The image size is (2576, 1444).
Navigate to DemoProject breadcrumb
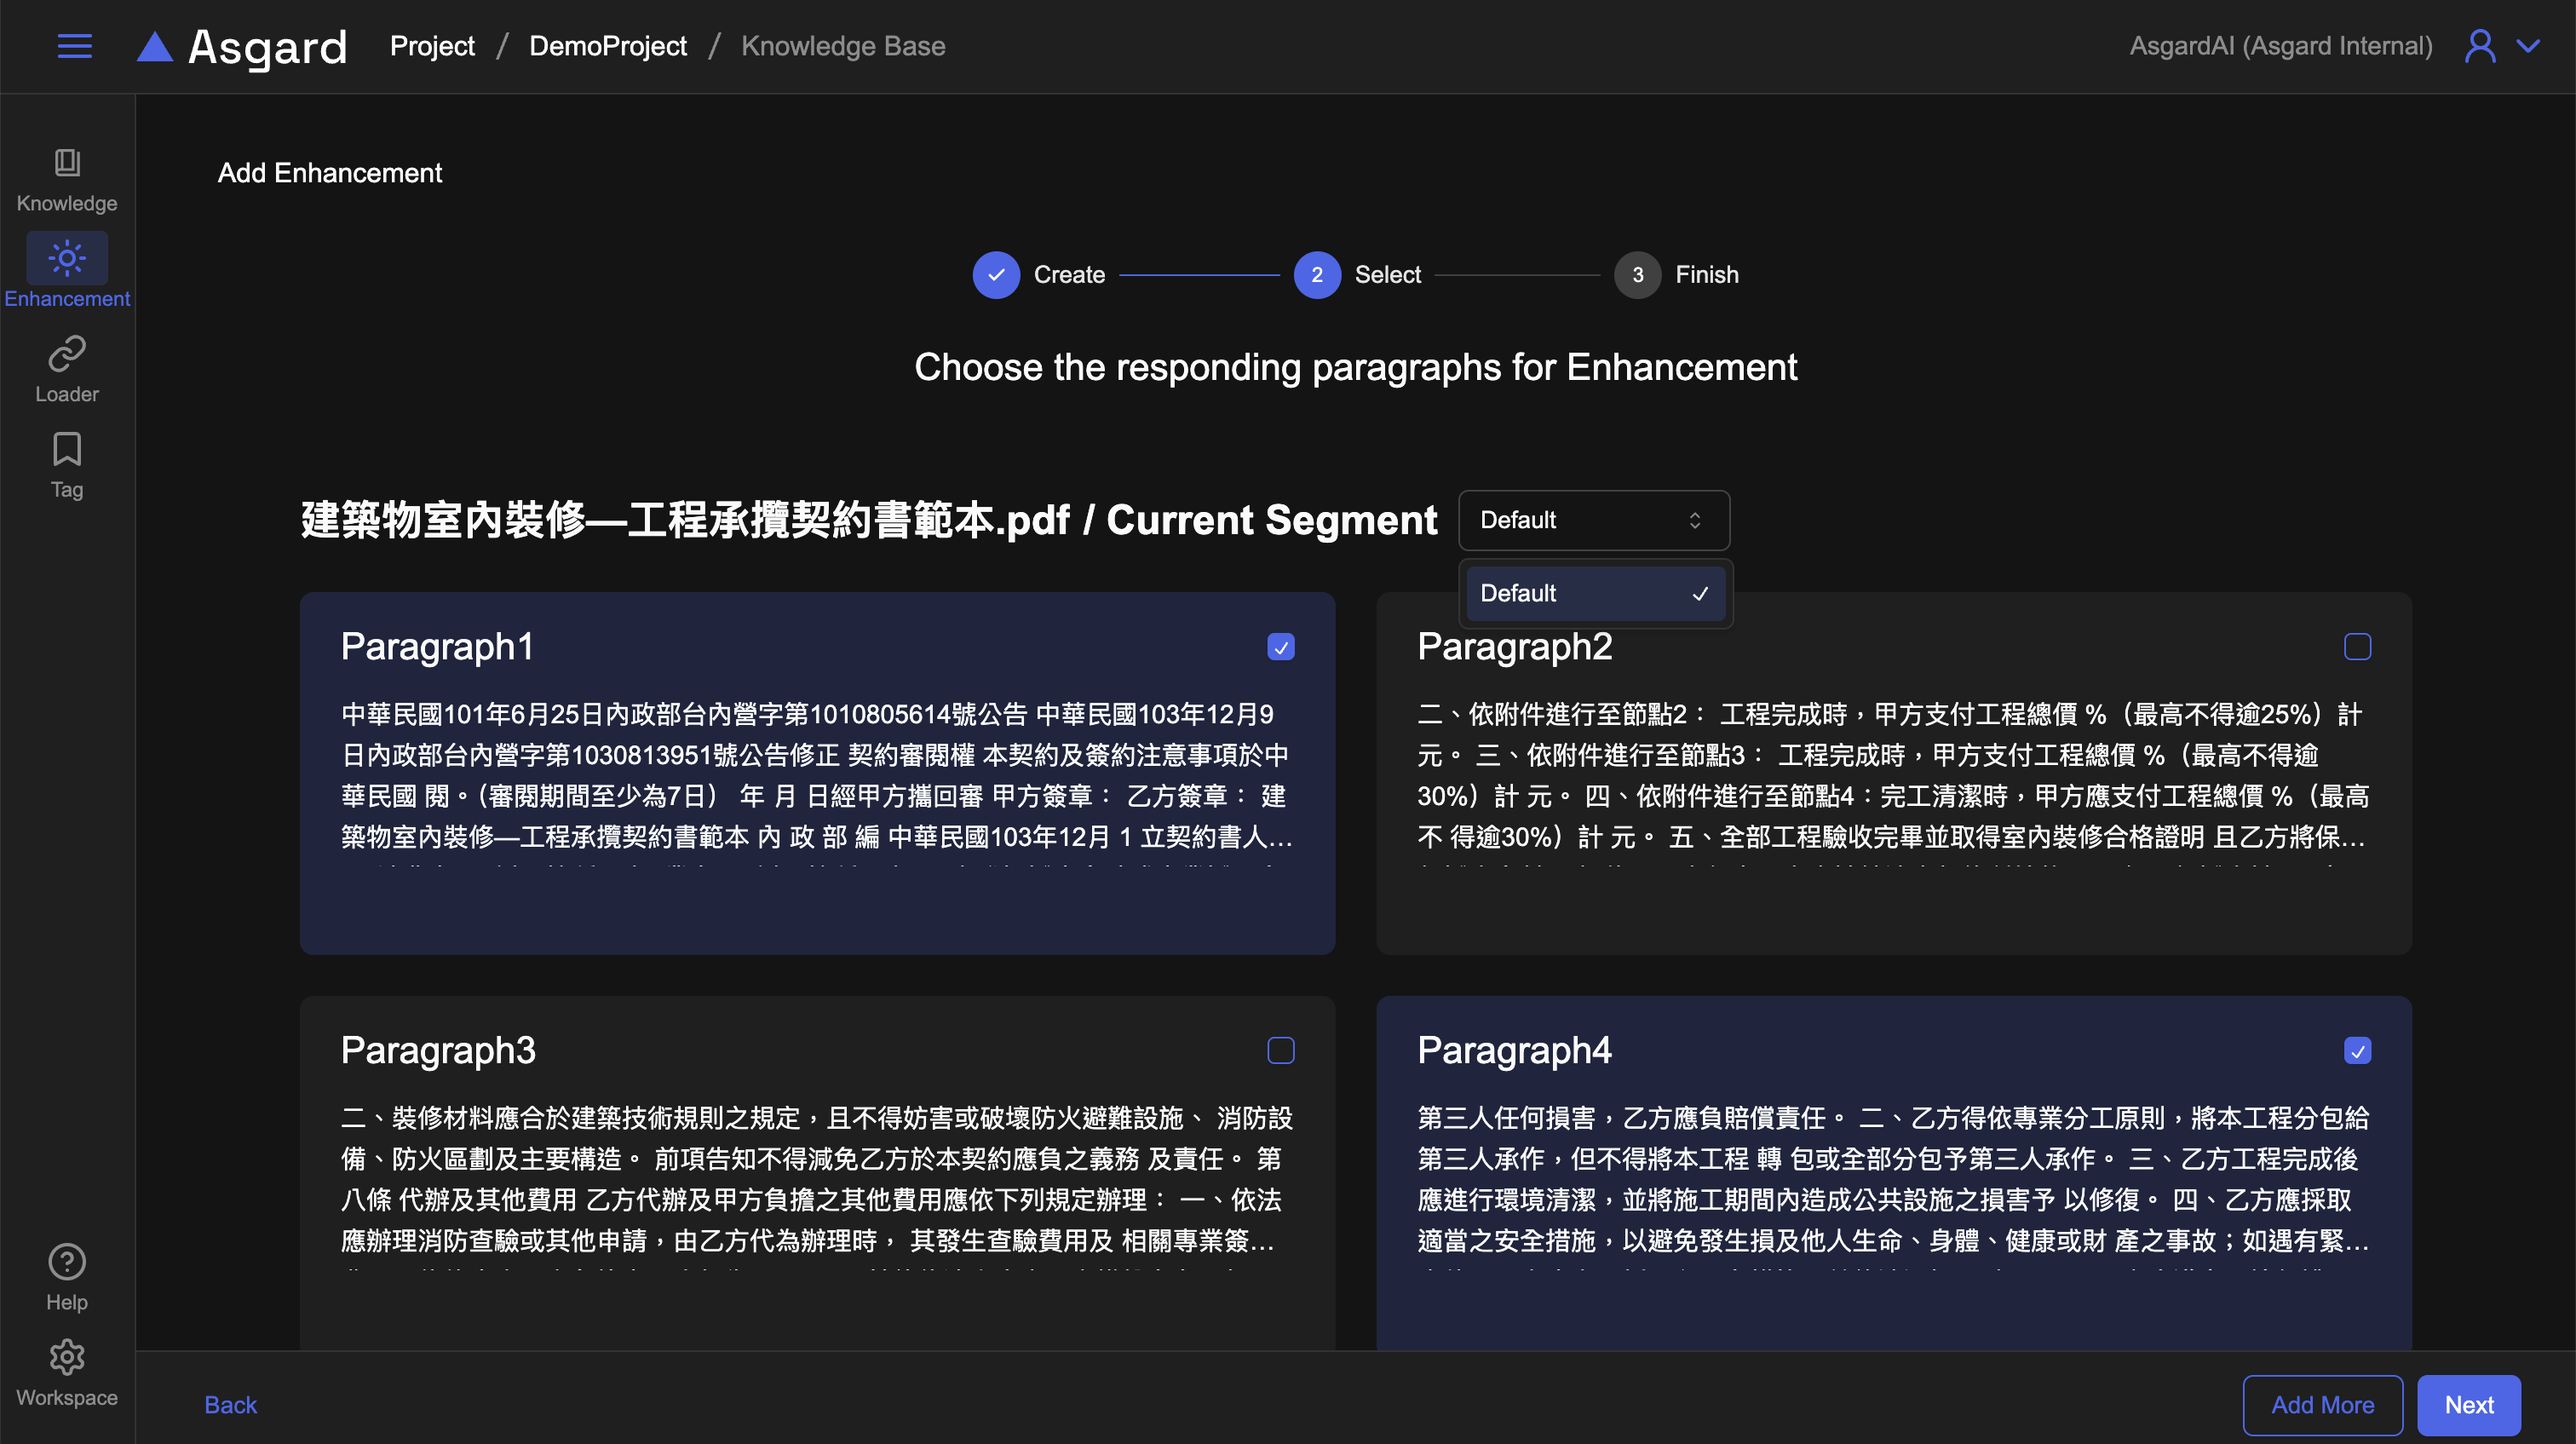pyautogui.click(x=607, y=46)
